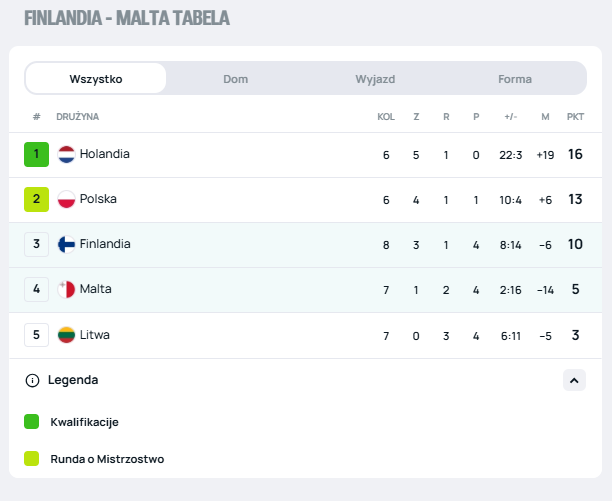Click the Malta flag icon

(67, 290)
